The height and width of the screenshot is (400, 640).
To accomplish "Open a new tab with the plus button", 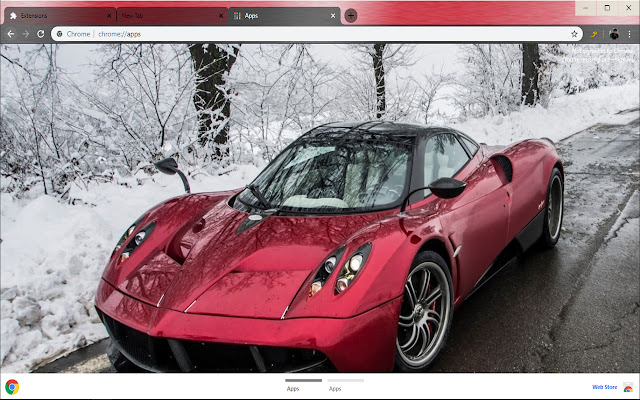I will click(351, 16).
